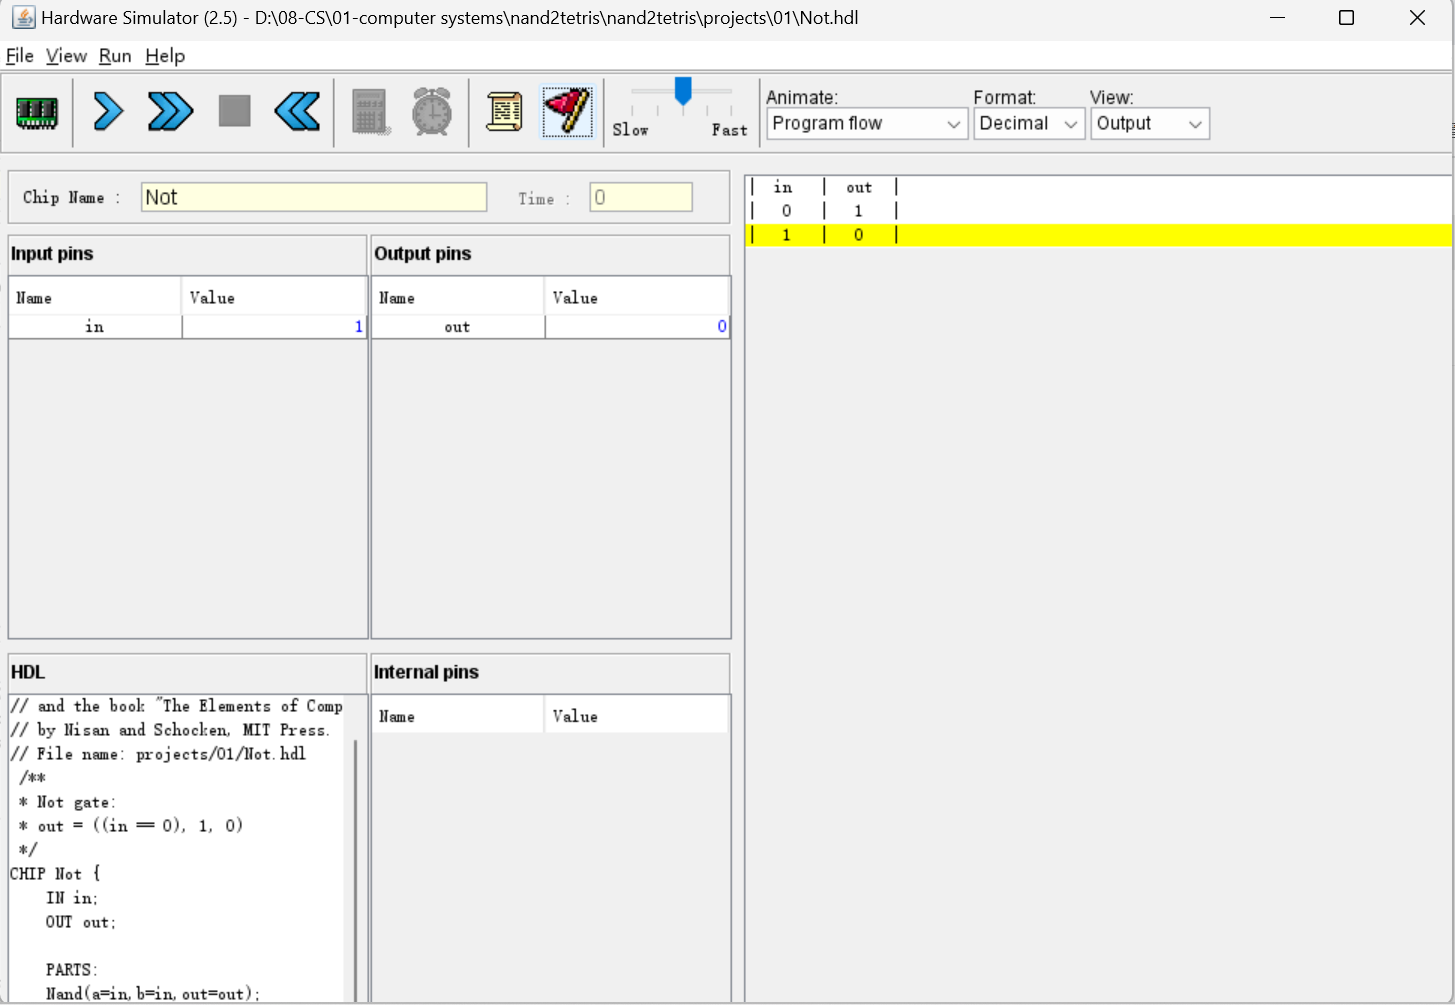This screenshot has height=1005, width=1455.
Task: Open the Help menu
Action: tap(165, 56)
